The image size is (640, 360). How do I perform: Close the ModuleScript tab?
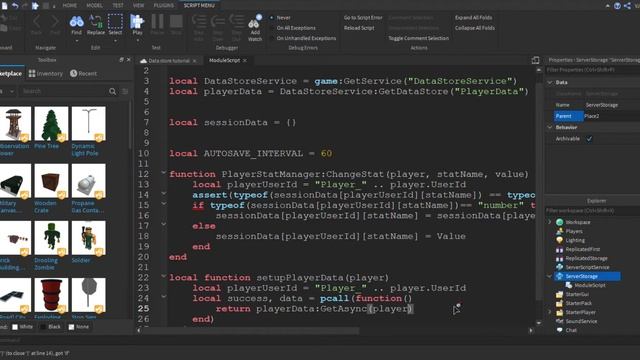click(x=244, y=60)
